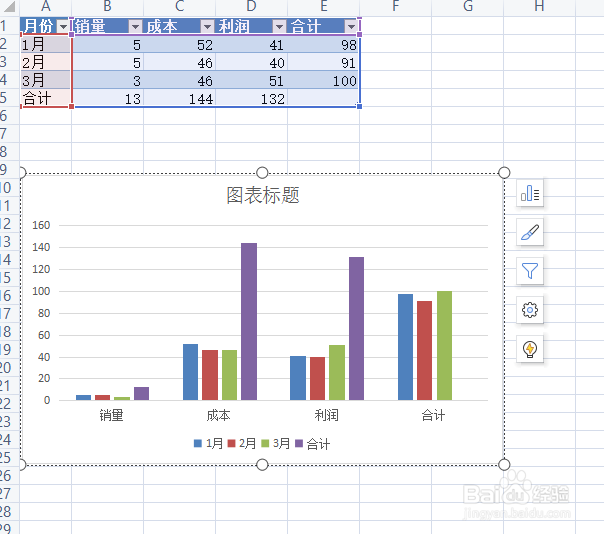Select column C header
This screenshot has width=604, height=534.
coord(180,7)
